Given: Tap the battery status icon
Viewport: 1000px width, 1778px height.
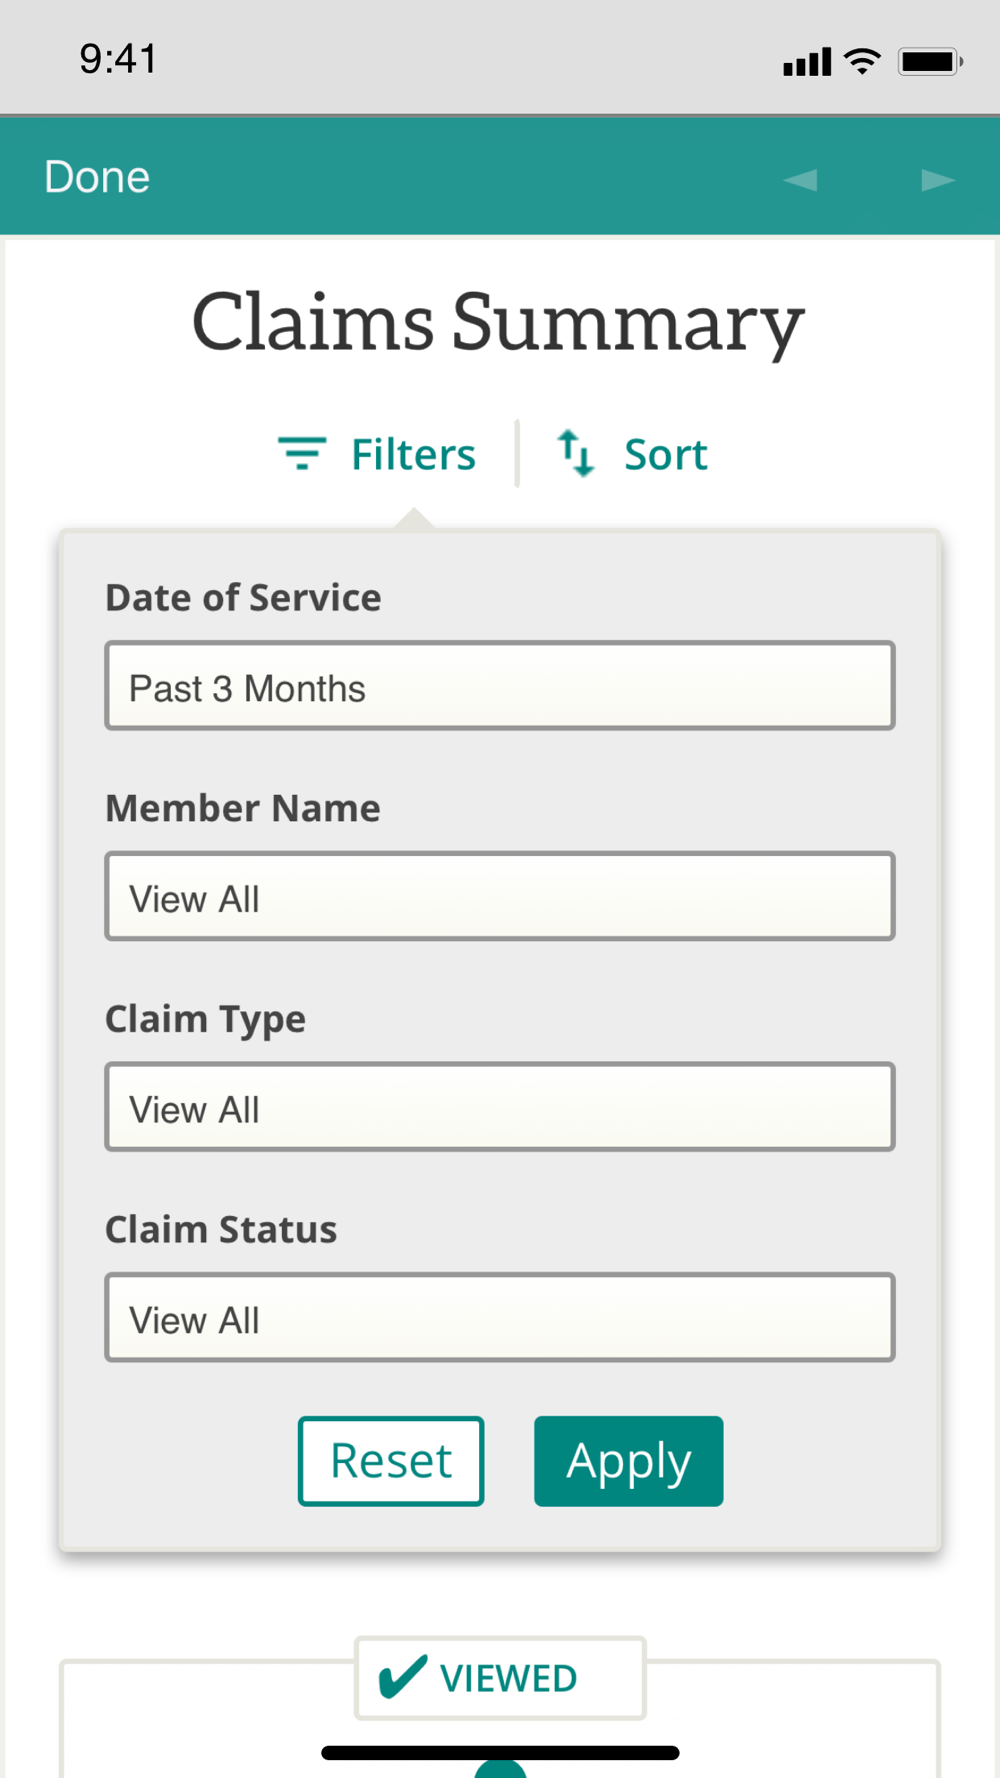Looking at the screenshot, I should click(930, 61).
